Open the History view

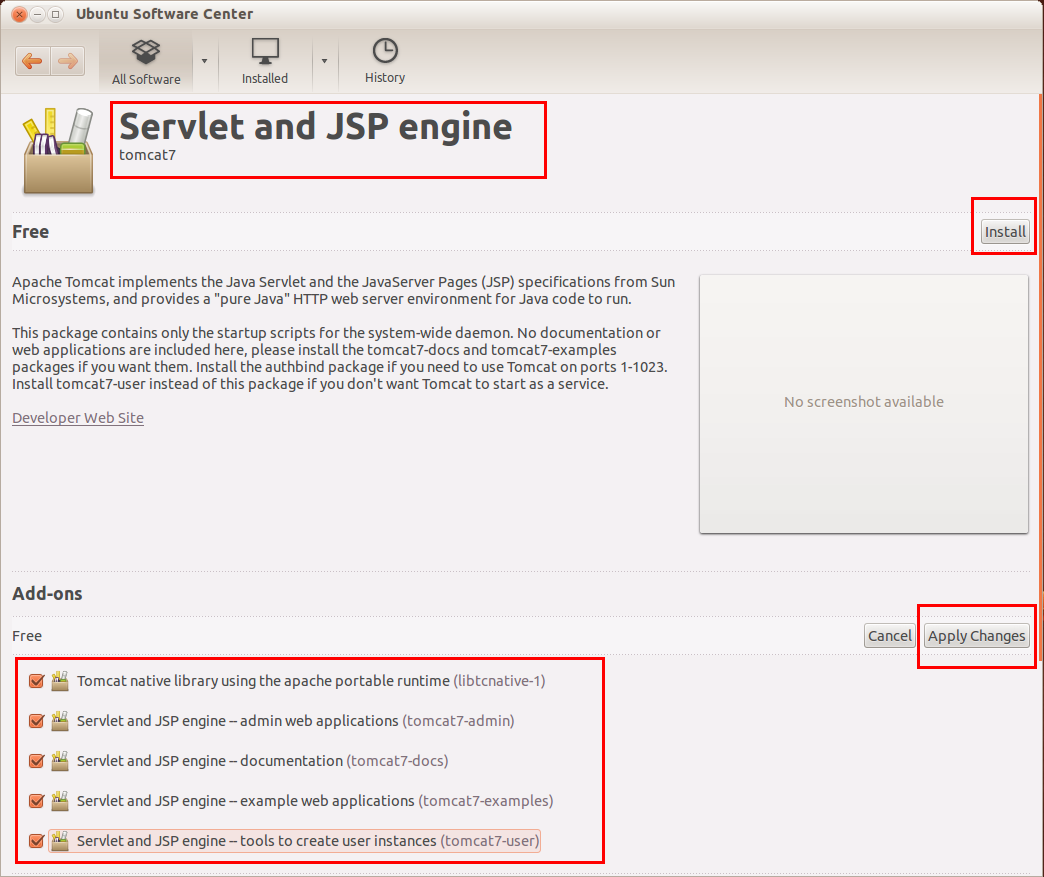point(385,61)
